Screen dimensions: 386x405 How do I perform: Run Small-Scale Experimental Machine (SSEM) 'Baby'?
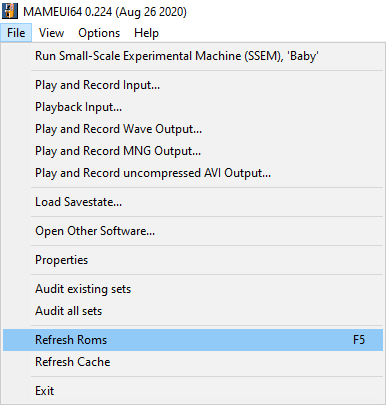point(193,56)
